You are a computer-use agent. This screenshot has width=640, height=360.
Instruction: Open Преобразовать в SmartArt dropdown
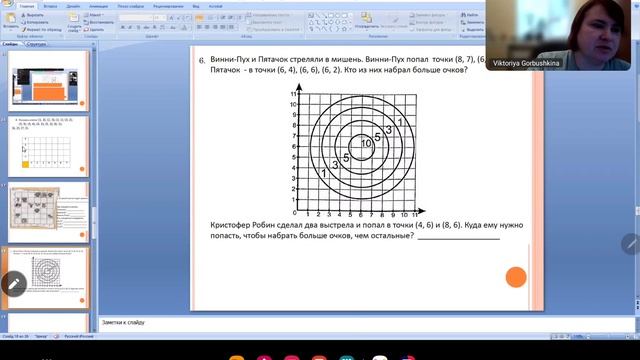pyautogui.click(x=273, y=29)
